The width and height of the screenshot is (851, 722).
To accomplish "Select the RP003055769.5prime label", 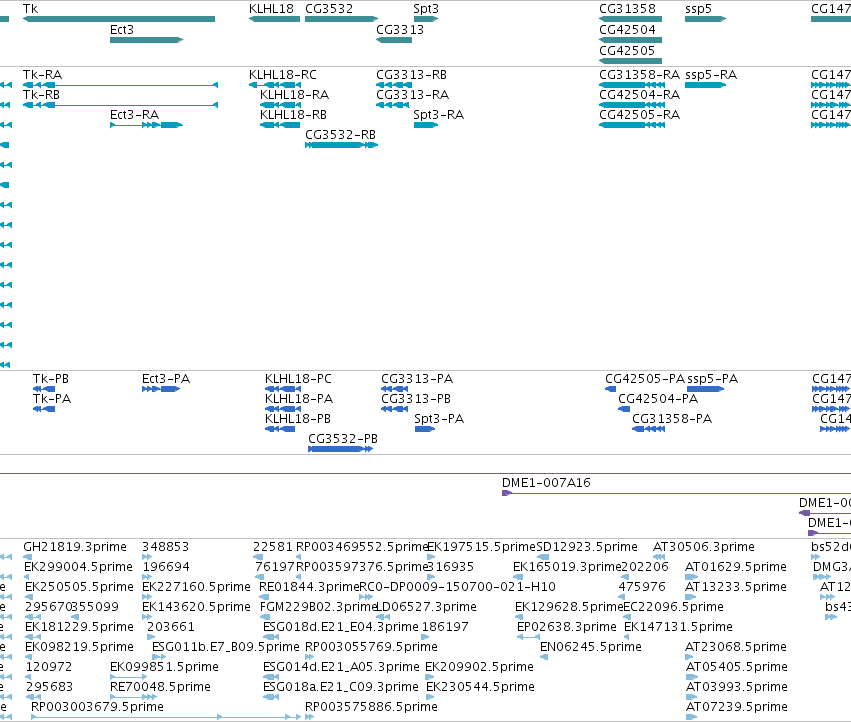I will 371,647.
